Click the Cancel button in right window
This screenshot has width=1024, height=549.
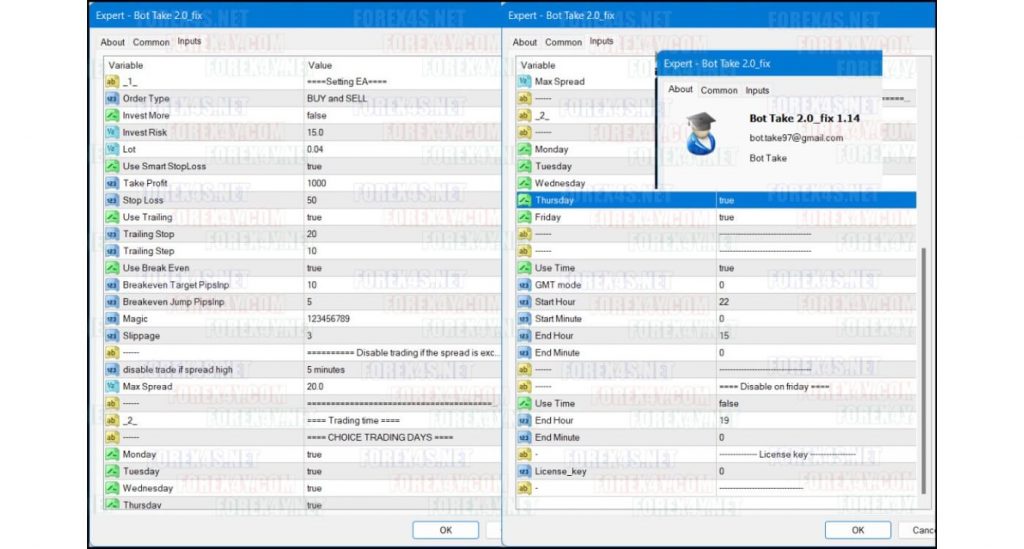coord(918,530)
